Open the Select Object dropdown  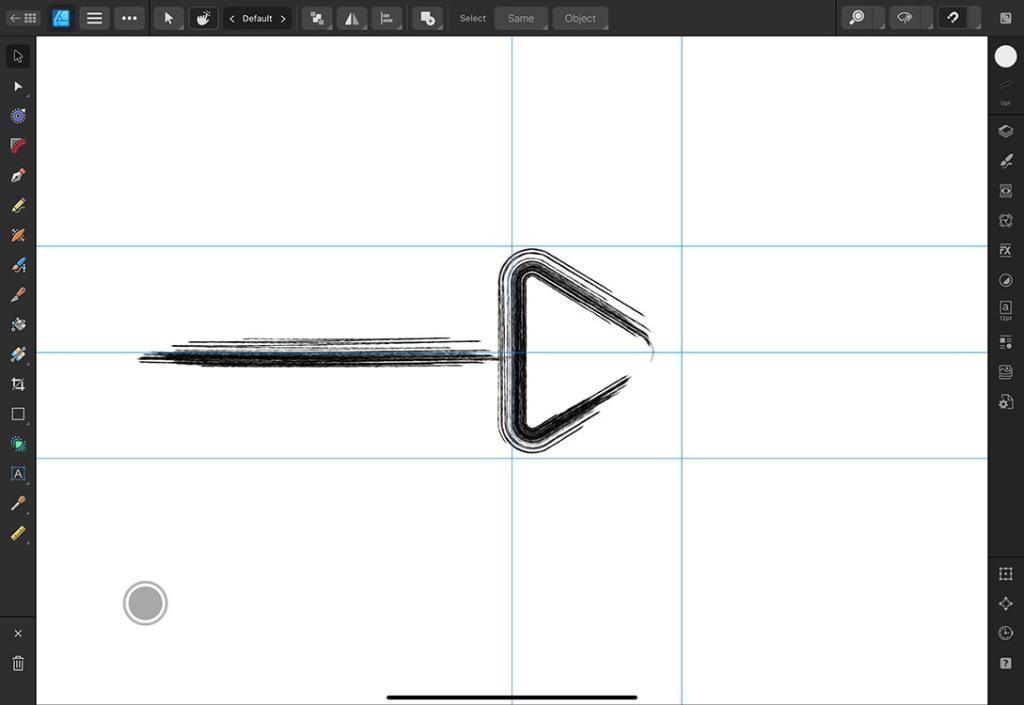coord(580,18)
